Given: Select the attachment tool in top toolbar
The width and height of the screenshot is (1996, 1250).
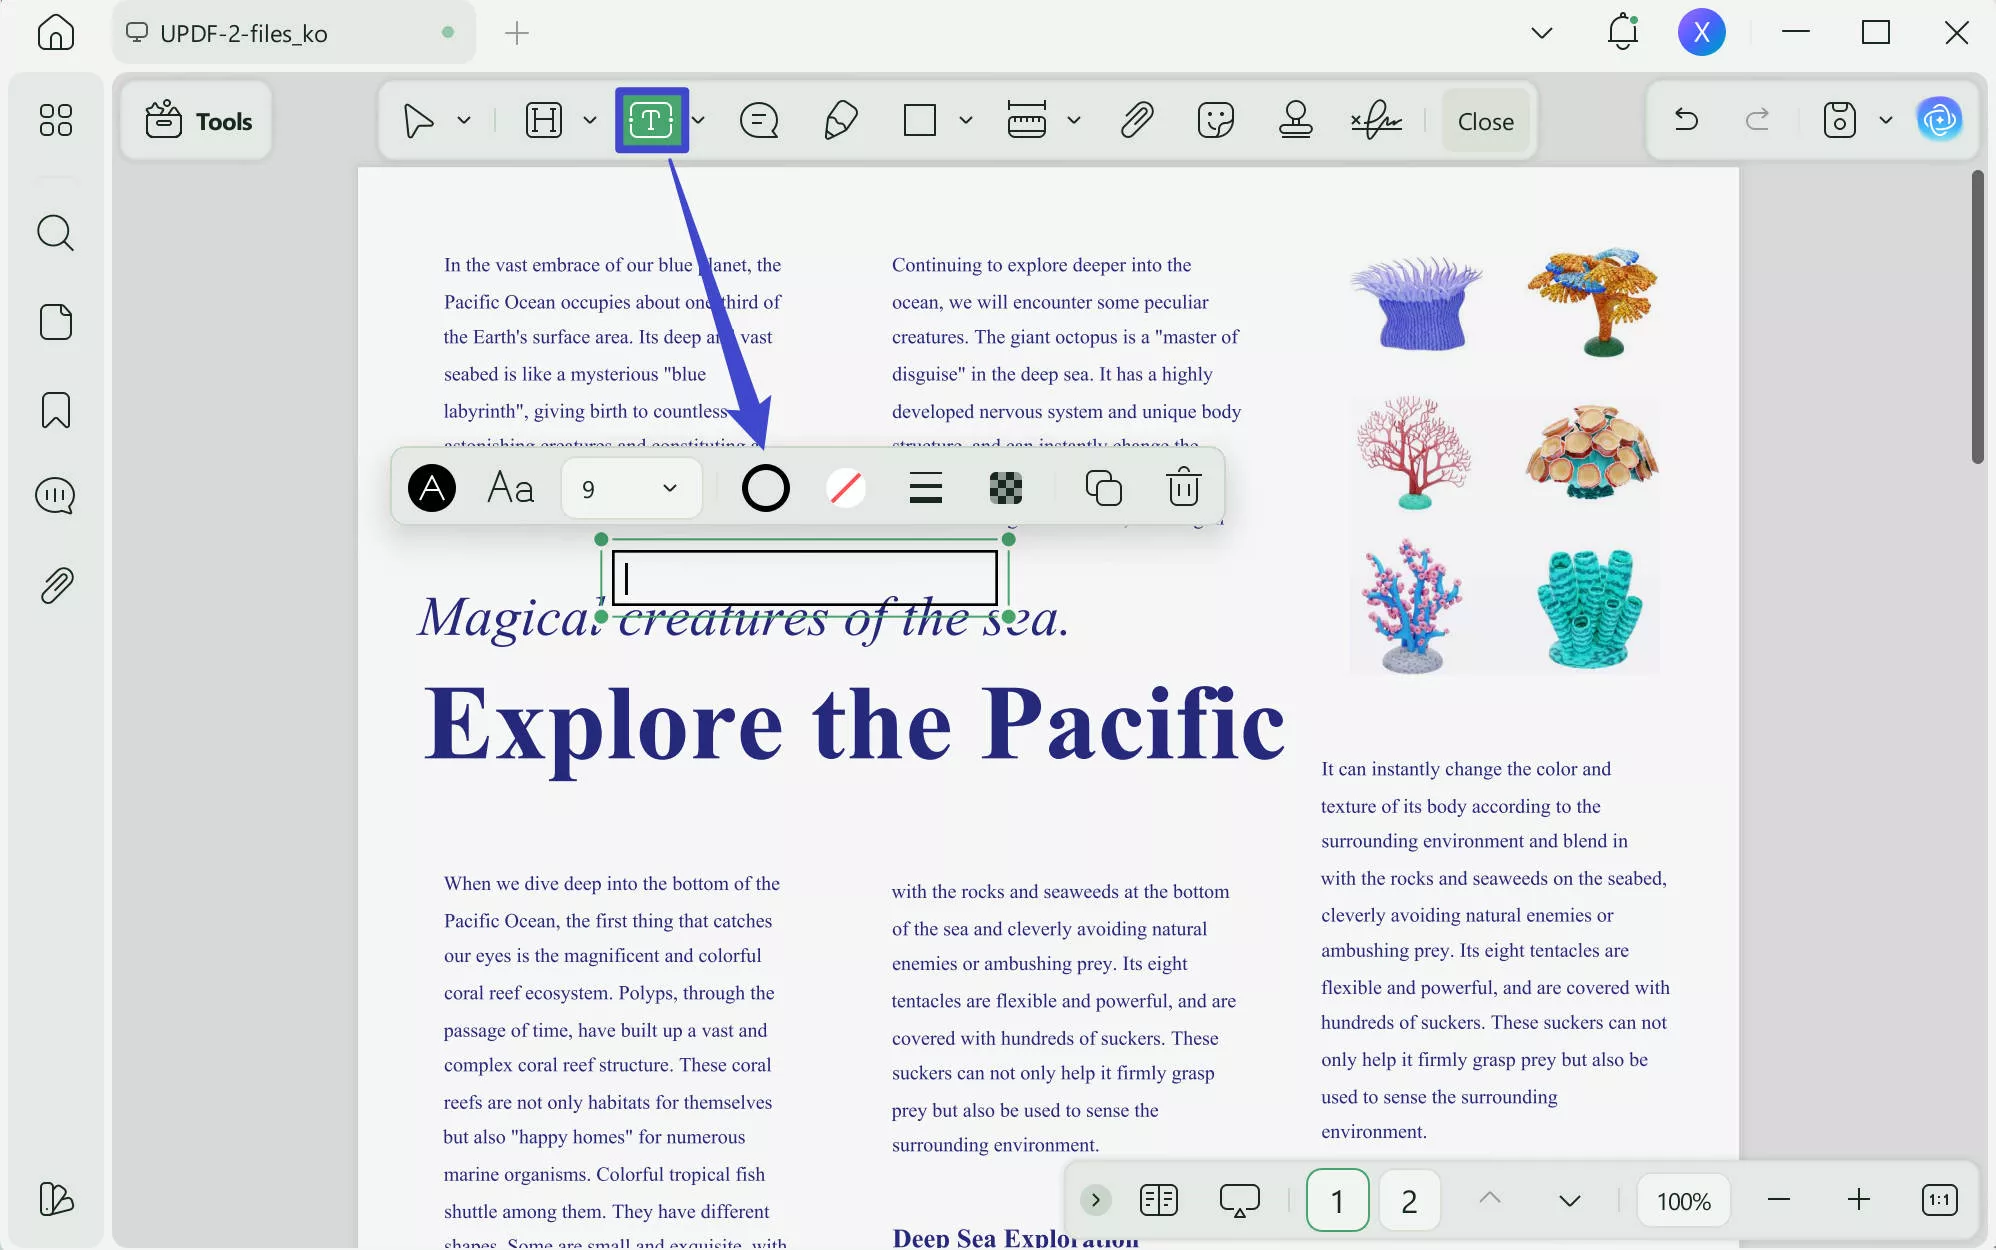Looking at the screenshot, I should pyautogui.click(x=1137, y=120).
